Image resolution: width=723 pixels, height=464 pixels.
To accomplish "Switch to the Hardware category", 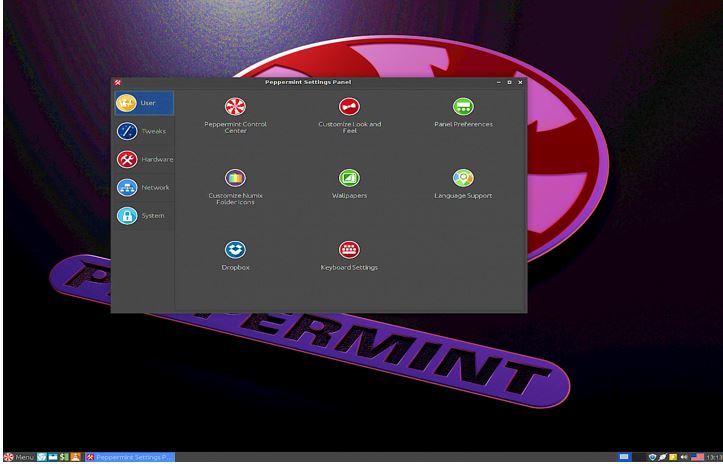I will [144, 159].
